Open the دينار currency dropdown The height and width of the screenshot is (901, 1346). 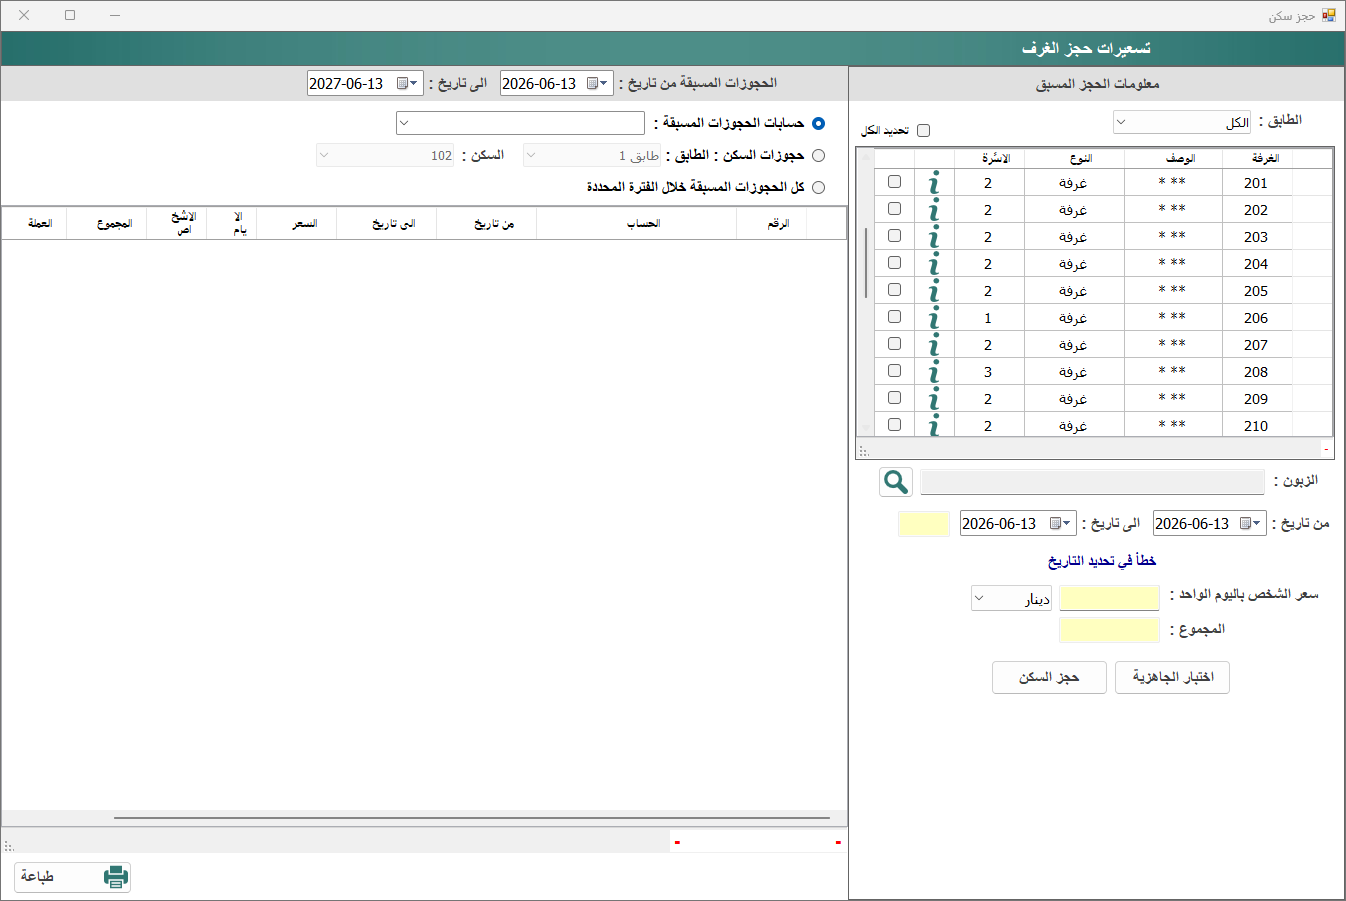pos(1011,599)
